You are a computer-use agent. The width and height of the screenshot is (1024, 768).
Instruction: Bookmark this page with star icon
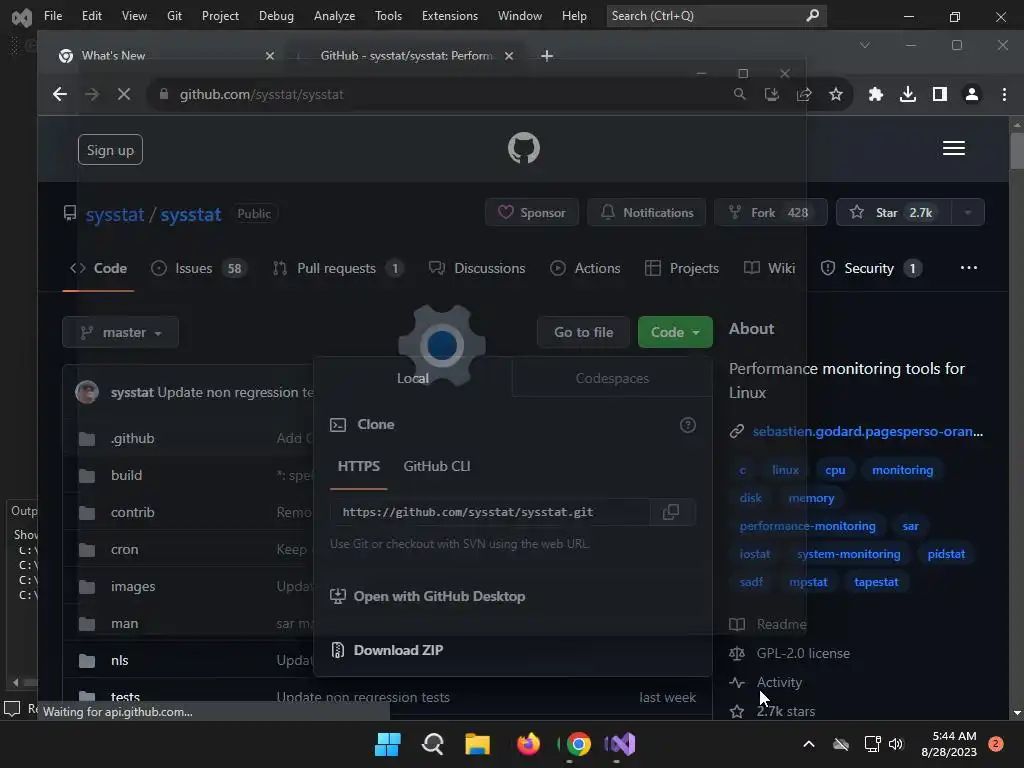click(x=836, y=95)
